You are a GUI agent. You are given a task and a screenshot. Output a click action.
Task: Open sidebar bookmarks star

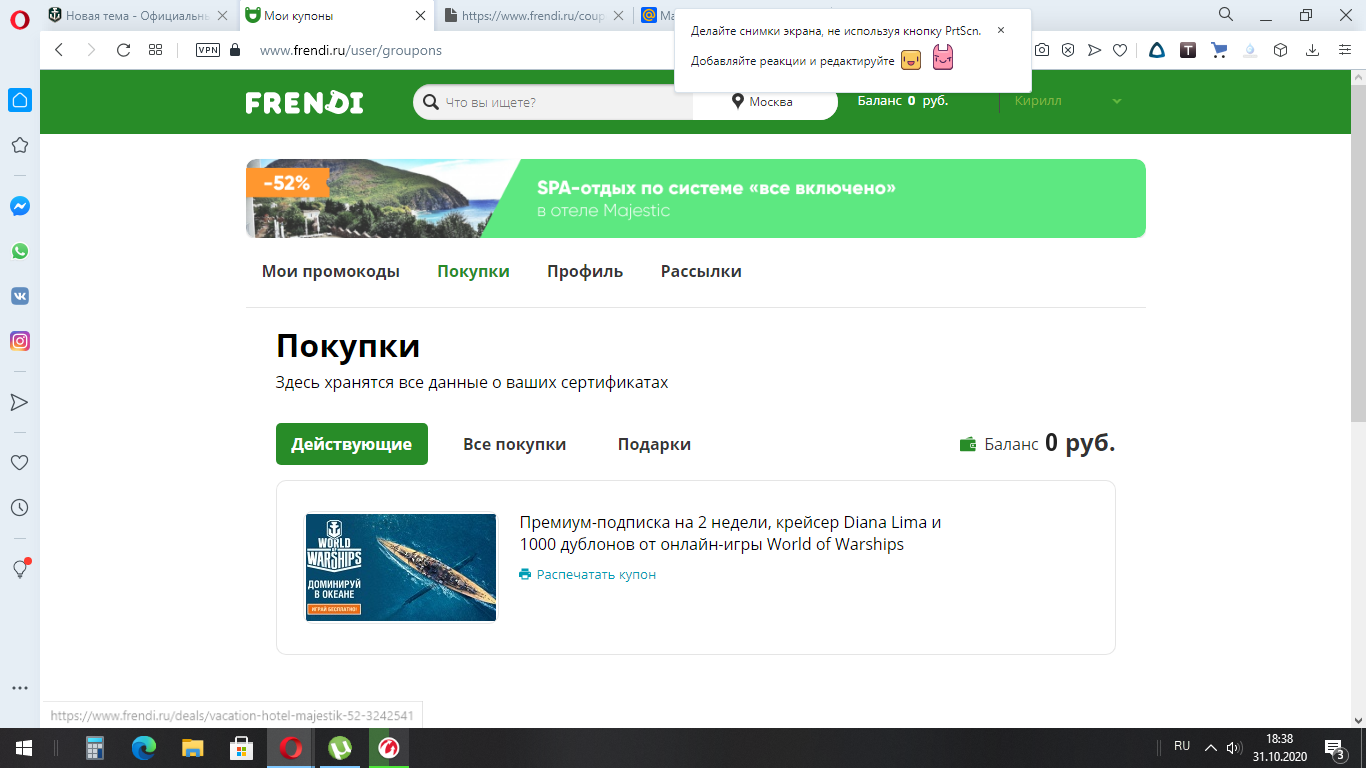click(x=19, y=145)
